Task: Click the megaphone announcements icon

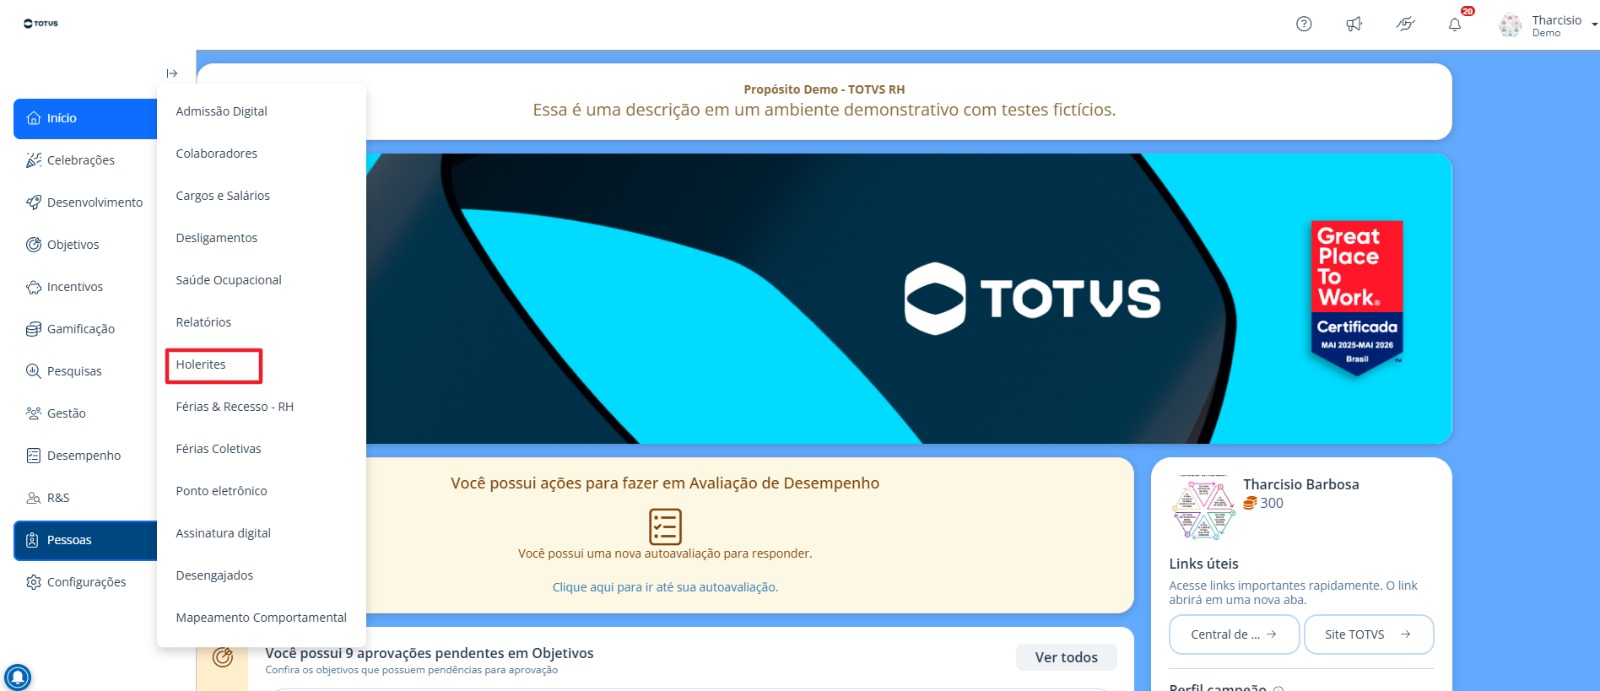Action: click(x=1354, y=24)
